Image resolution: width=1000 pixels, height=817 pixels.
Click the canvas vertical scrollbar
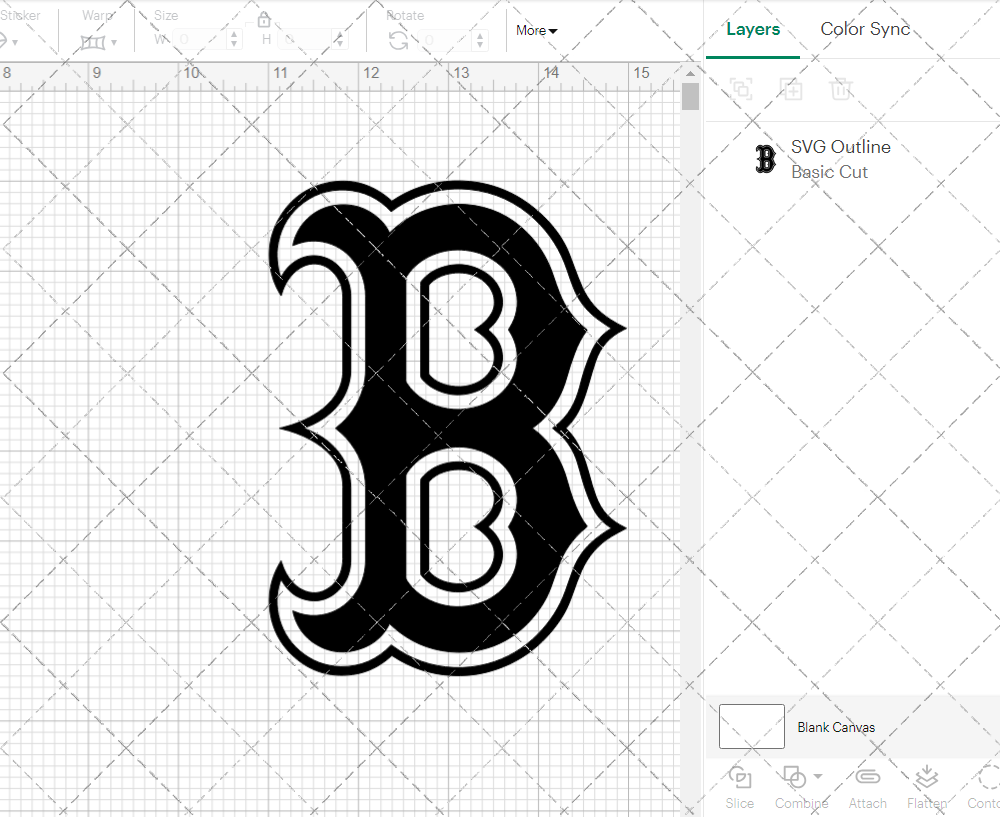(x=689, y=95)
